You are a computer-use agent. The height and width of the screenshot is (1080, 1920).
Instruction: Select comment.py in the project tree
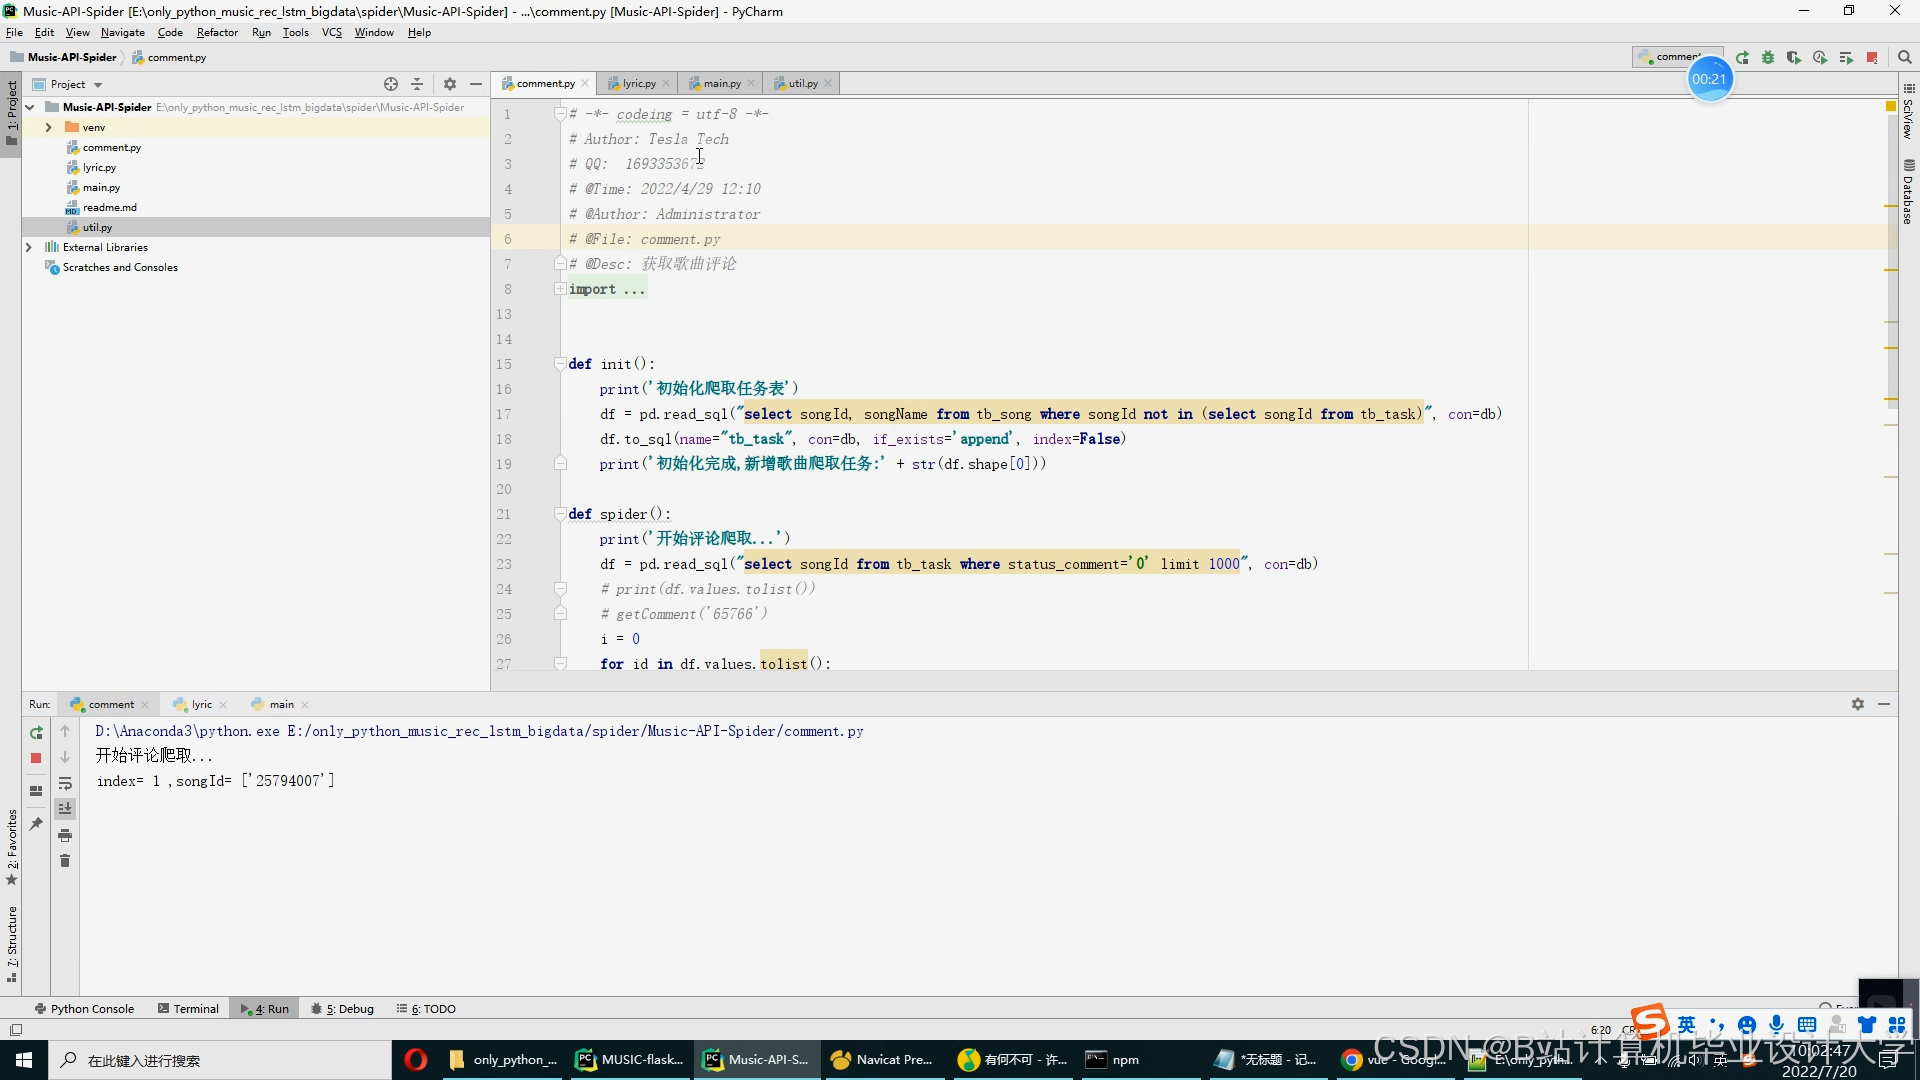point(111,147)
